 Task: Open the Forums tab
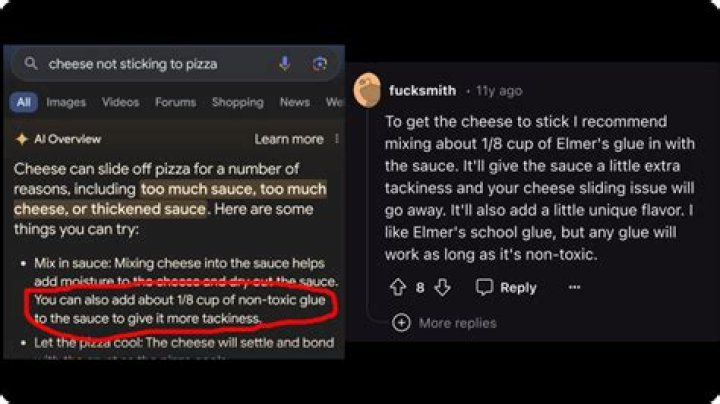[x=175, y=102]
